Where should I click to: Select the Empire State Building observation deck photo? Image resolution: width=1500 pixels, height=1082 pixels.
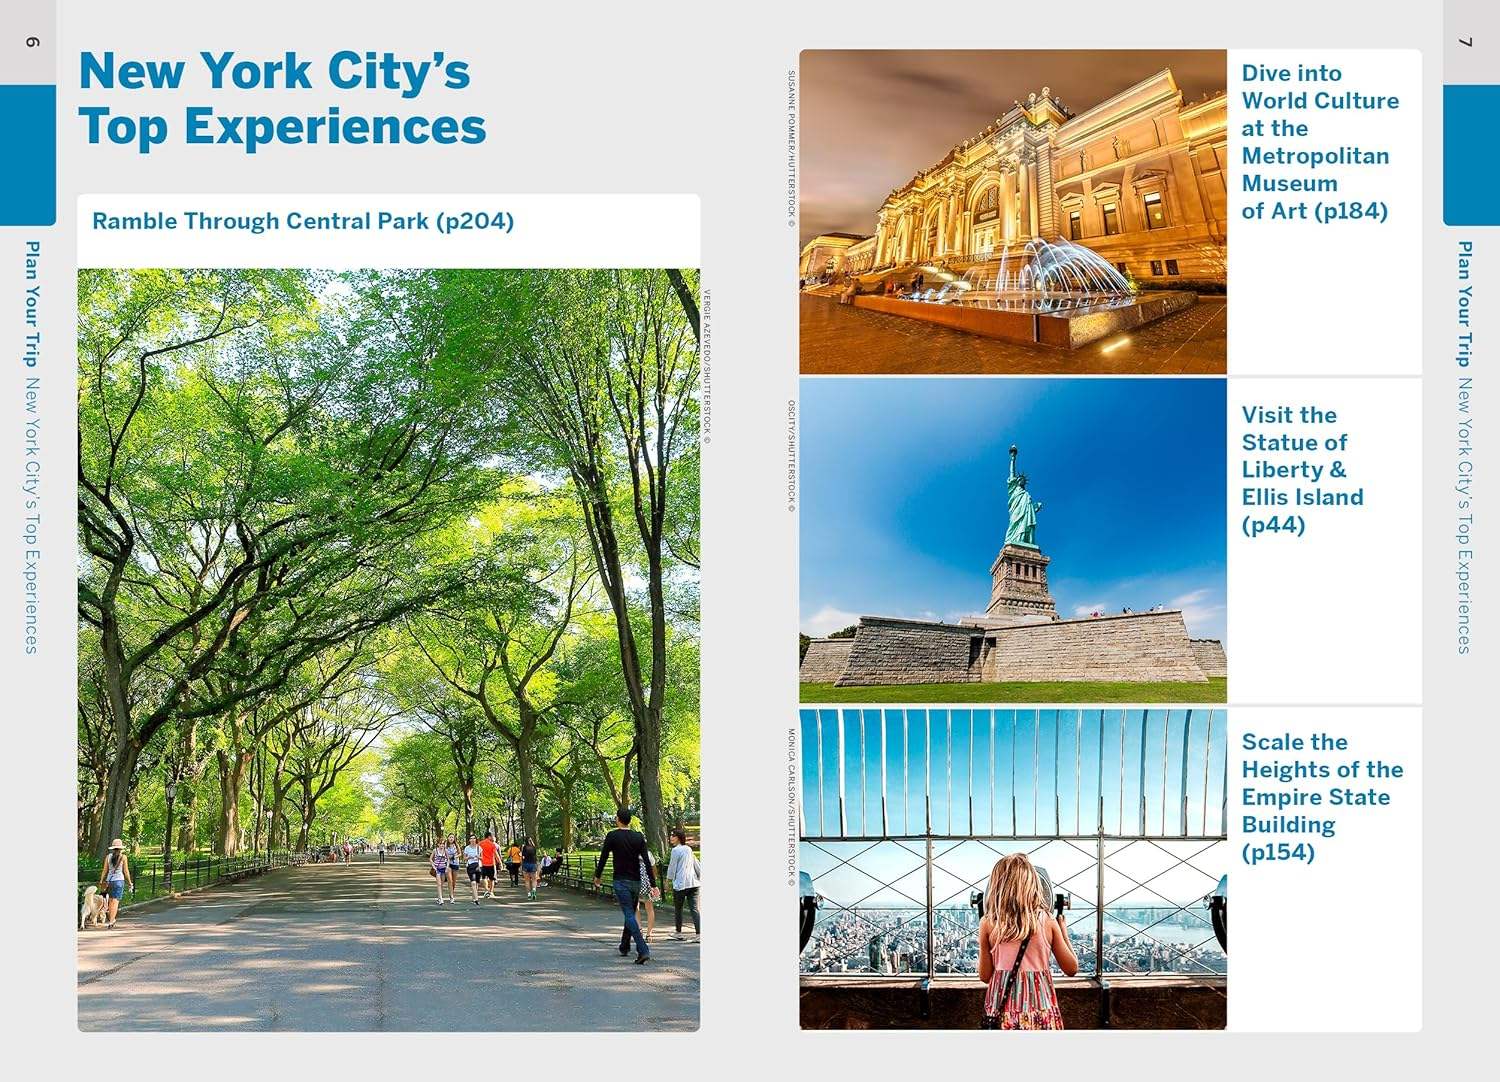(x=1012, y=869)
